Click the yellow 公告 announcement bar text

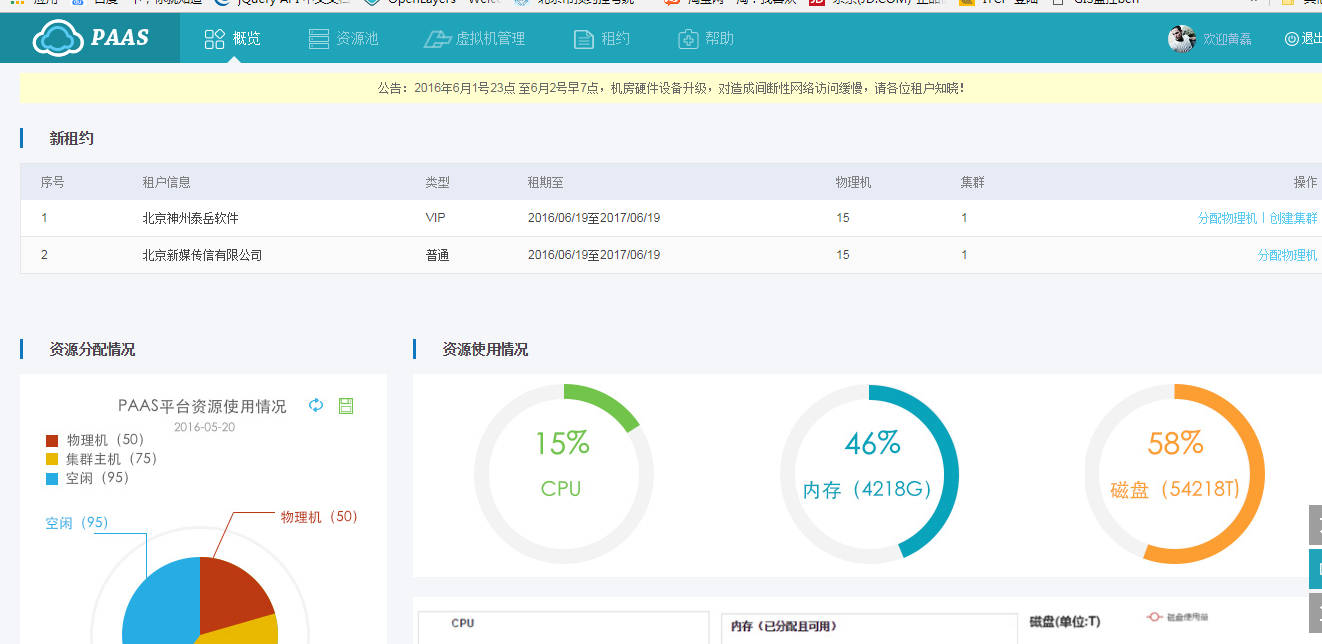[x=671, y=88]
